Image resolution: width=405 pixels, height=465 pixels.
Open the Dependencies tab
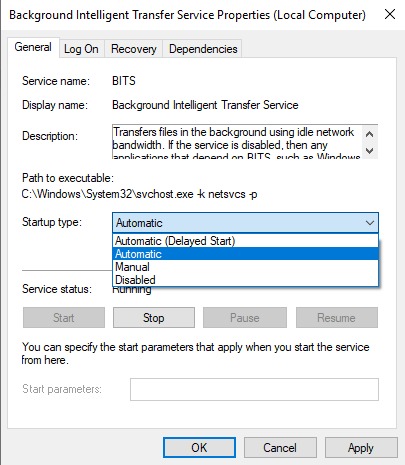click(203, 49)
